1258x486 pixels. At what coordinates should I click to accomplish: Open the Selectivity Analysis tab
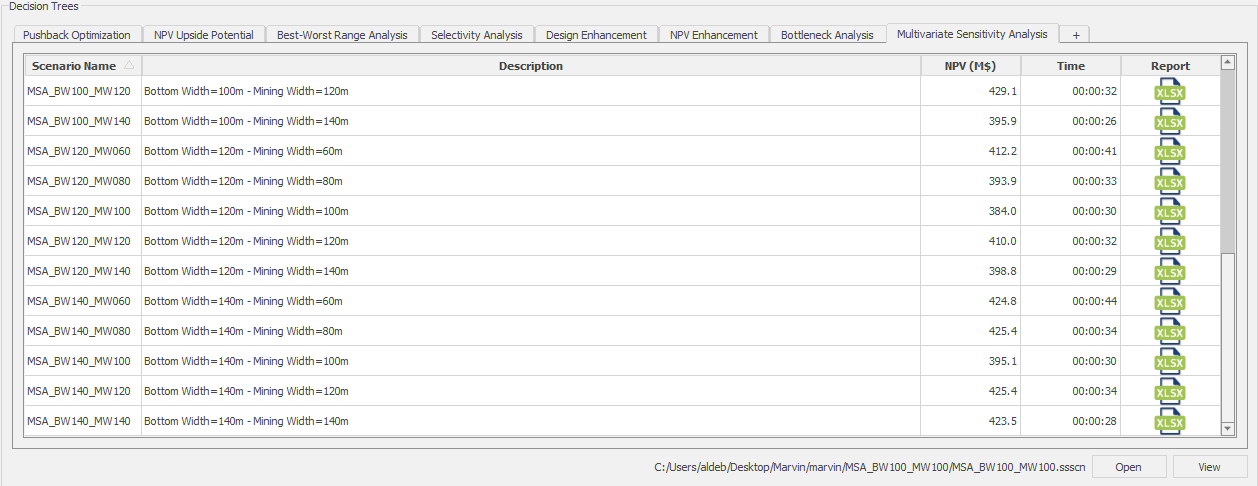click(476, 35)
